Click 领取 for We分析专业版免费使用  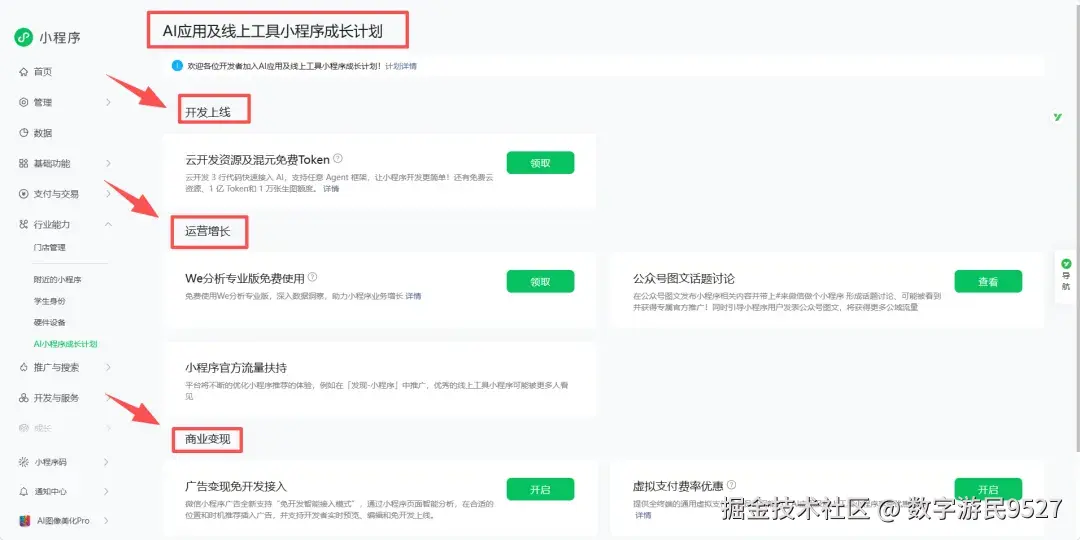click(x=541, y=282)
